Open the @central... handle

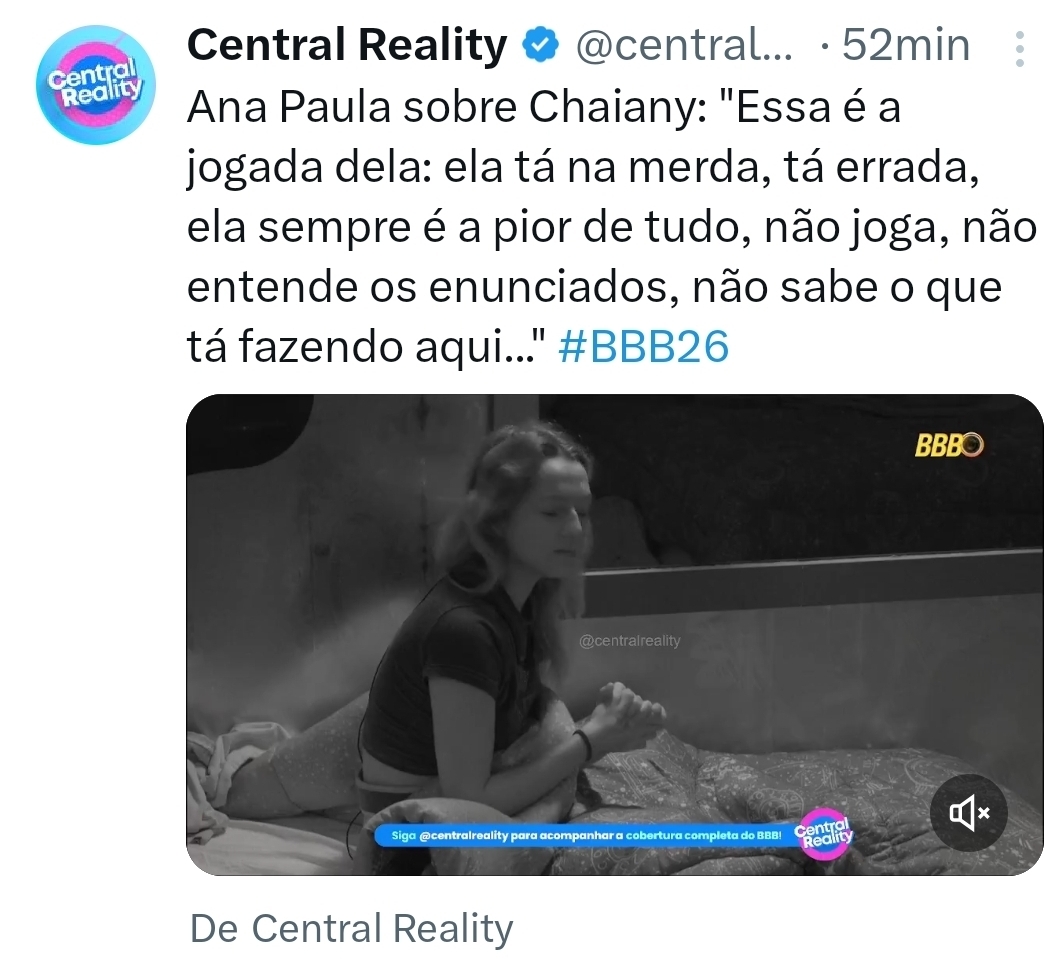coord(684,45)
